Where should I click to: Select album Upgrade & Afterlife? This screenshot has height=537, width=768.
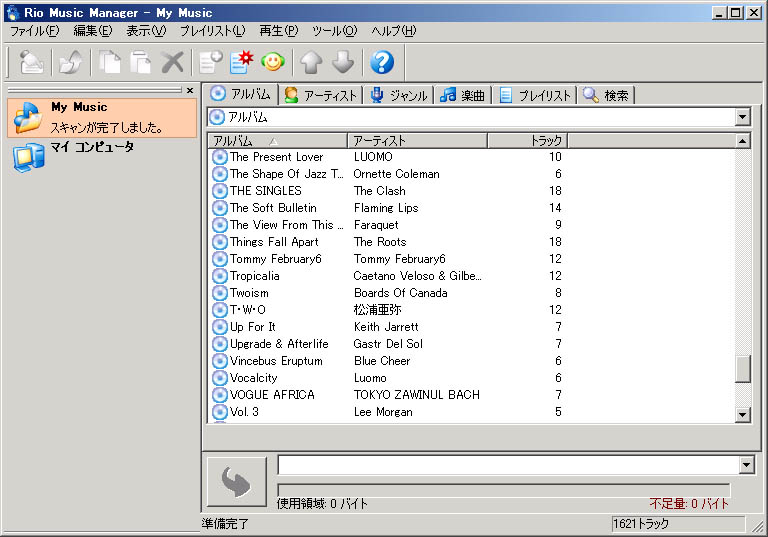click(279, 344)
